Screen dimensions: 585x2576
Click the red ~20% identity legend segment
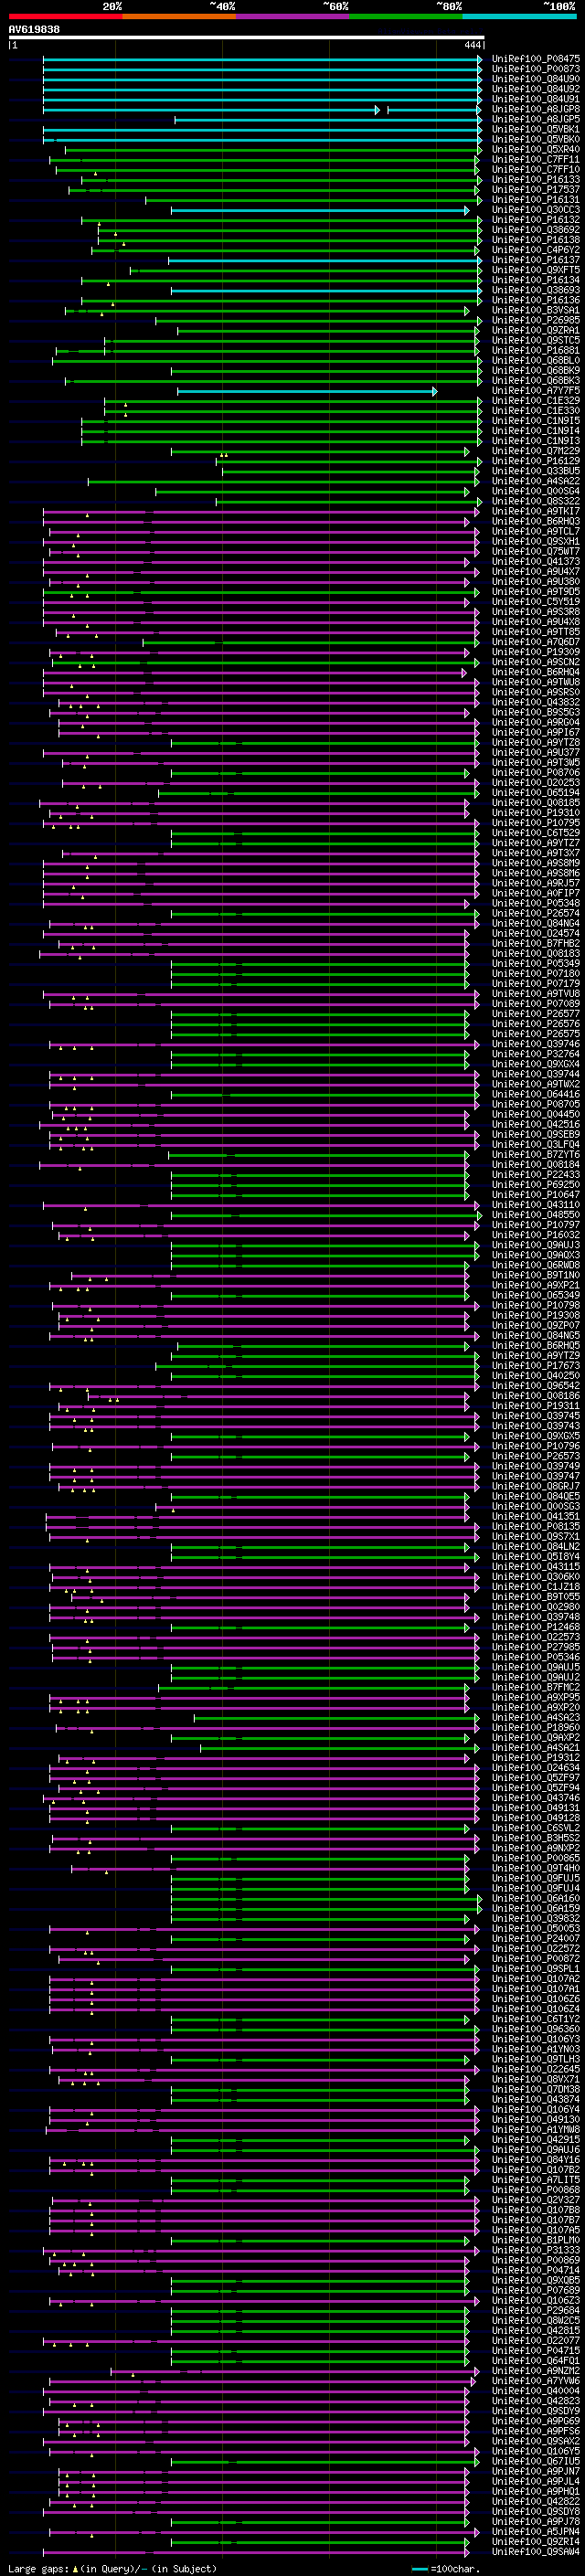coord(65,16)
